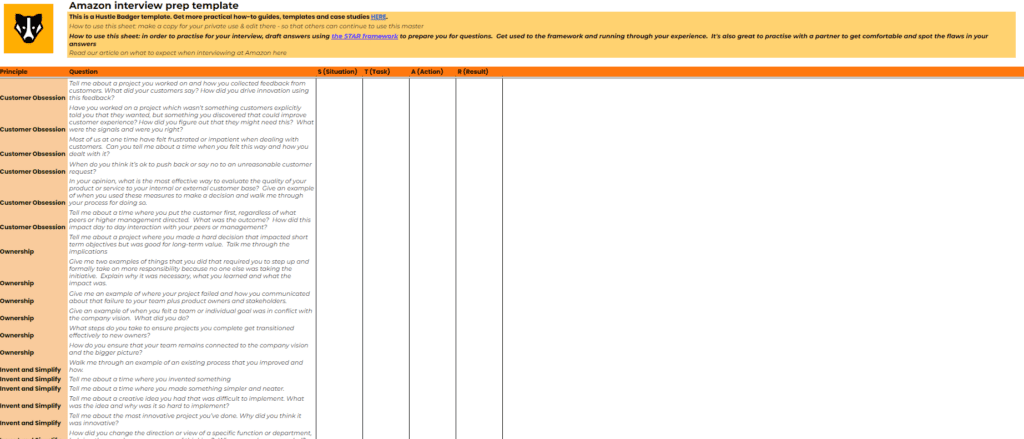This screenshot has width=1024, height=439.
Task: Click the A (Action) column header
Action: tap(427, 72)
